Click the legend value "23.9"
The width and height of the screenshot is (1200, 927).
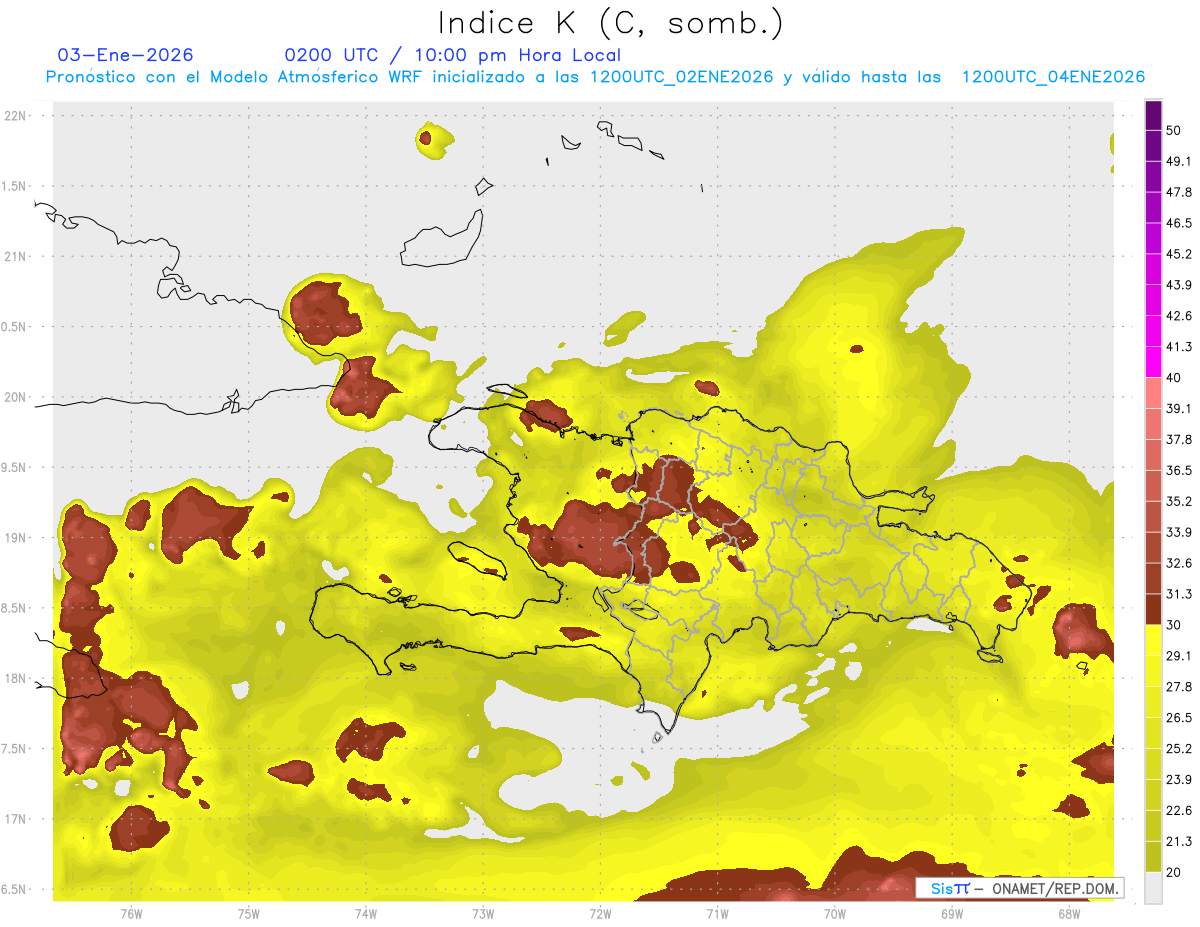pos(1179,779)
